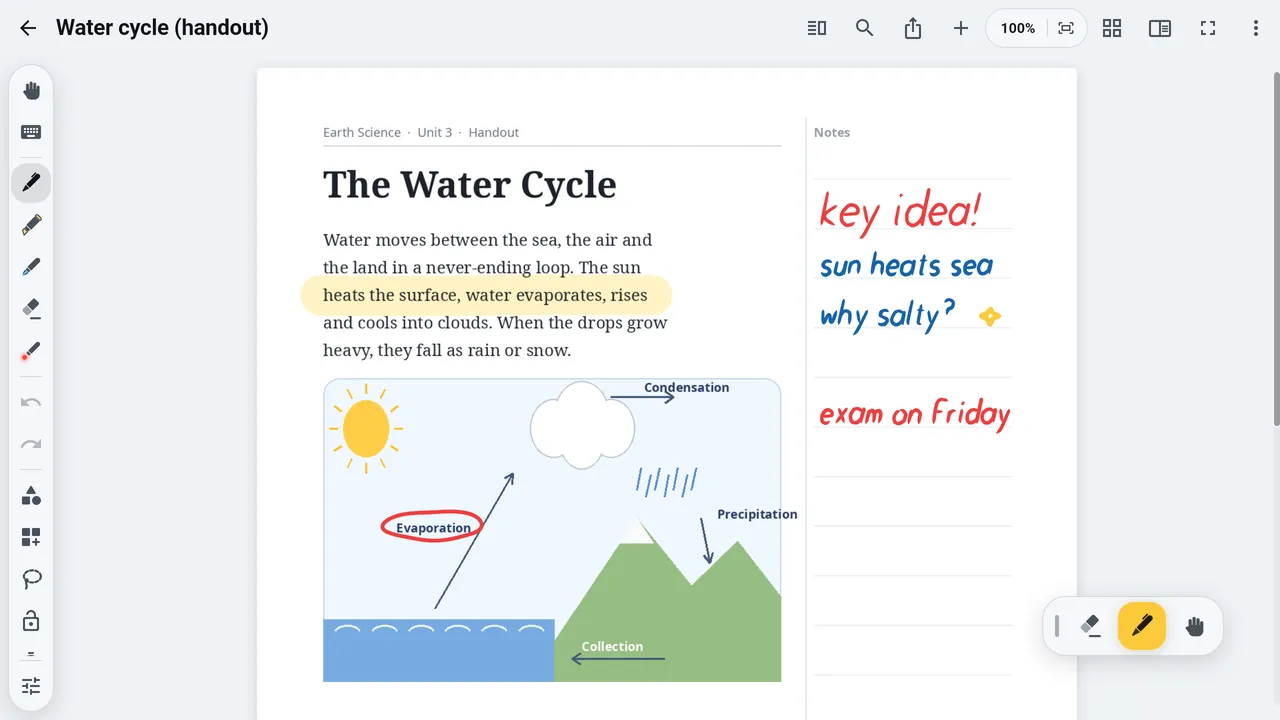Viewport: 1280px width, 720px height.
Task: Click the "Precipitation" diagram label
Action: pos(757,514)
